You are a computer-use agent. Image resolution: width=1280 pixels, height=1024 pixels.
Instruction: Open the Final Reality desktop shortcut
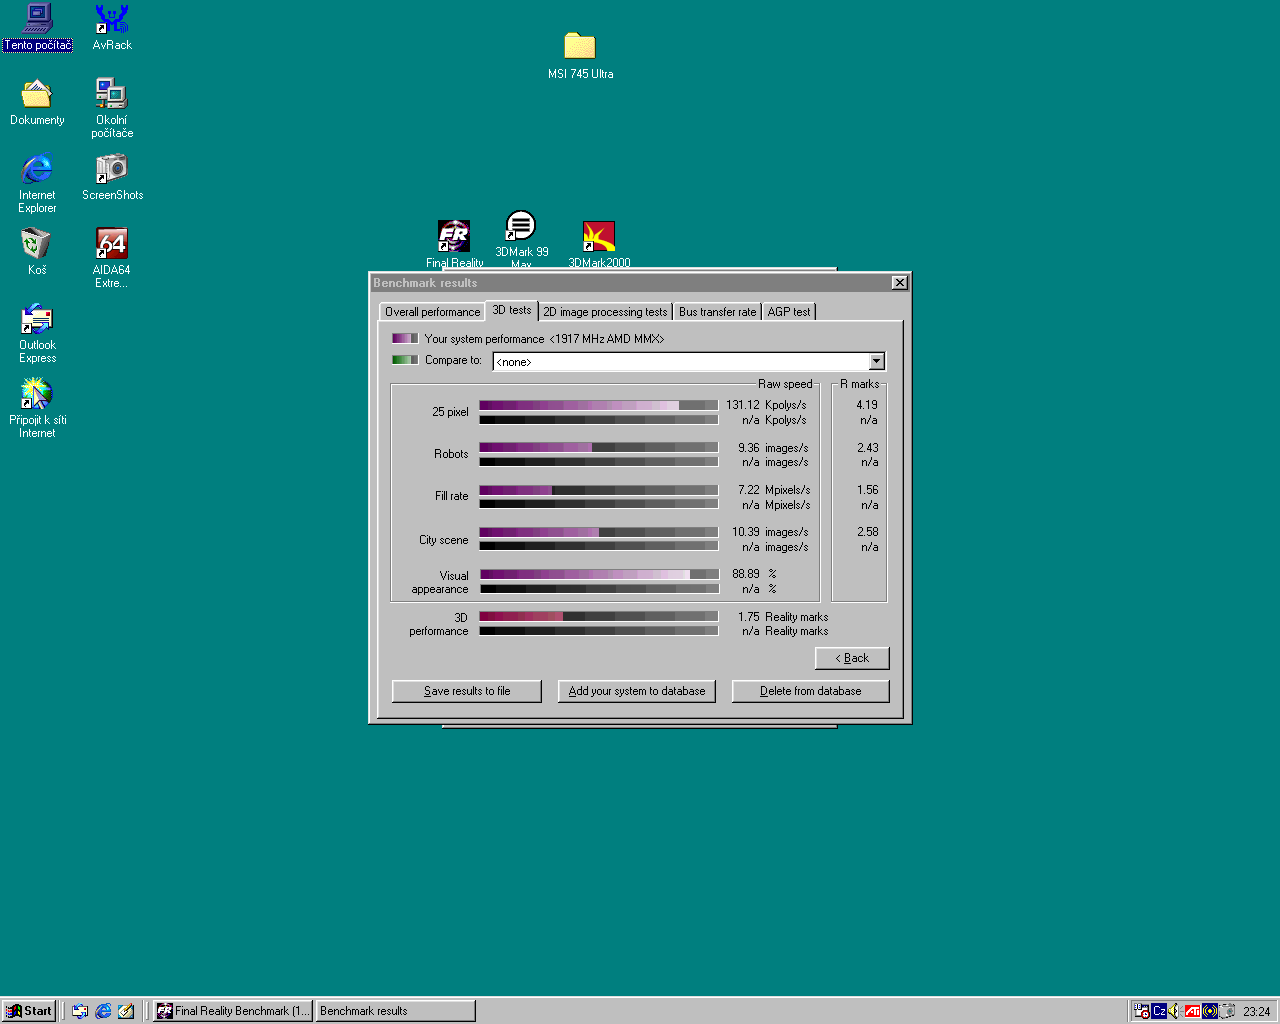coord(454,238)
